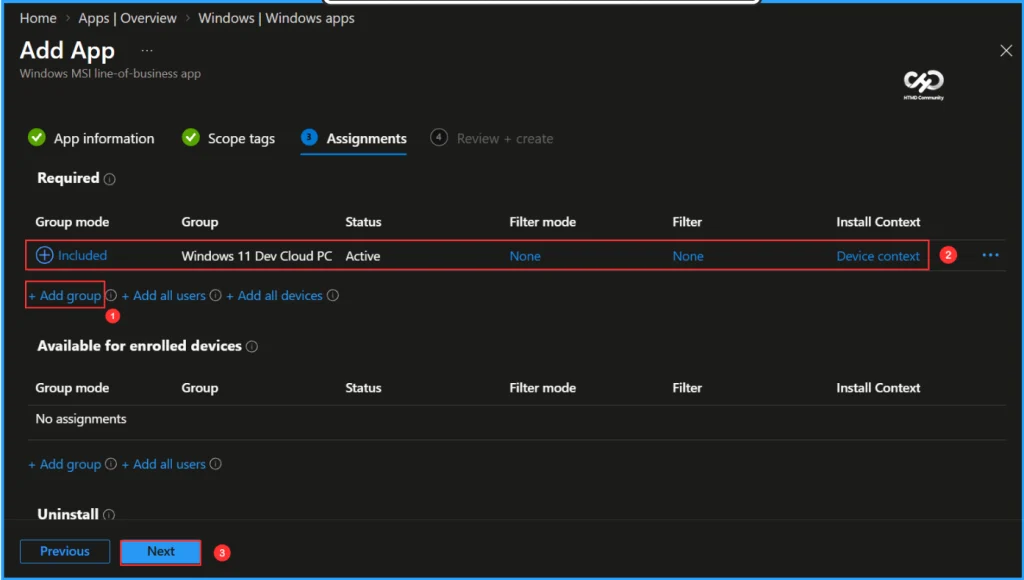Click Filter mode header in Available table
The width and height of the screenshot is (1024, 580).
(x=542, y=388)
